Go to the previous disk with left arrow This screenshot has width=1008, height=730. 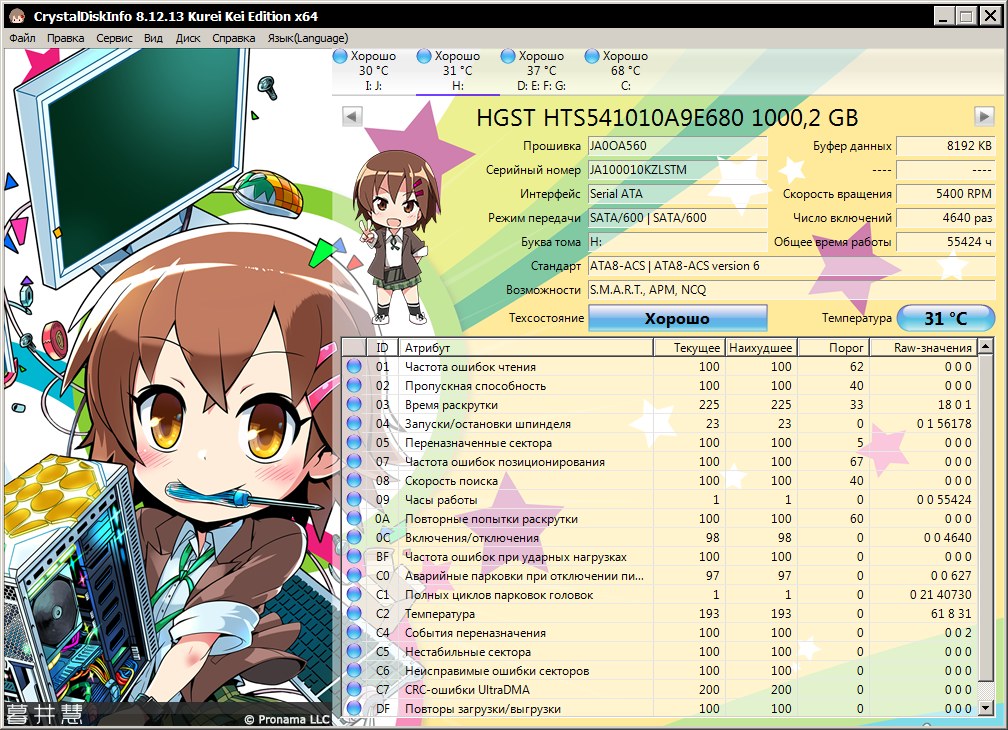(x=351, y=117)
